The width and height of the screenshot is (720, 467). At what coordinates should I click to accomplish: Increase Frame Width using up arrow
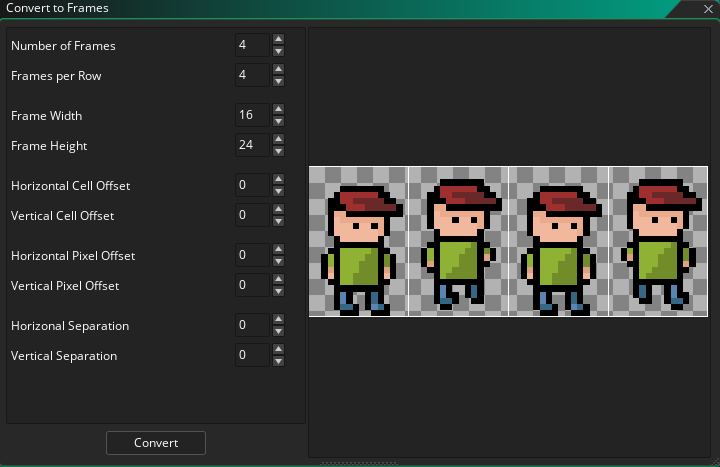tap(278, 109)
